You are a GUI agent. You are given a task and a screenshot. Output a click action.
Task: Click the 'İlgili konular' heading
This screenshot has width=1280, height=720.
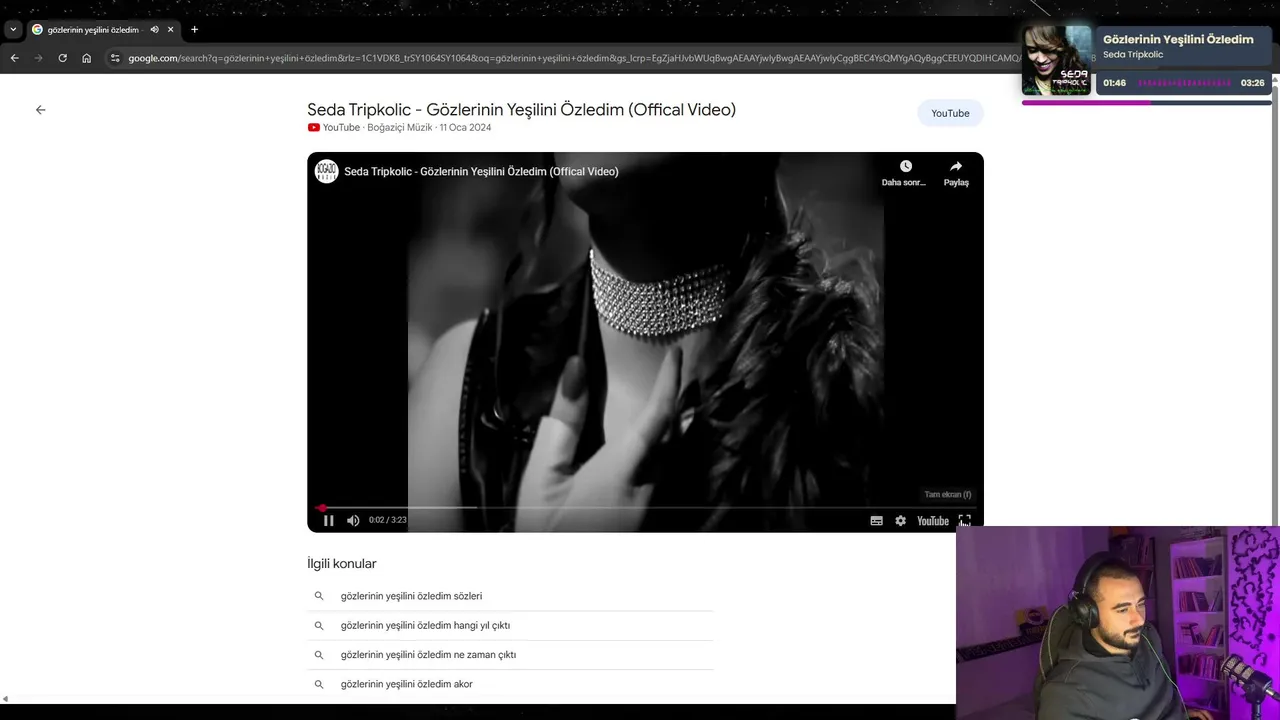tap(342, 564)
